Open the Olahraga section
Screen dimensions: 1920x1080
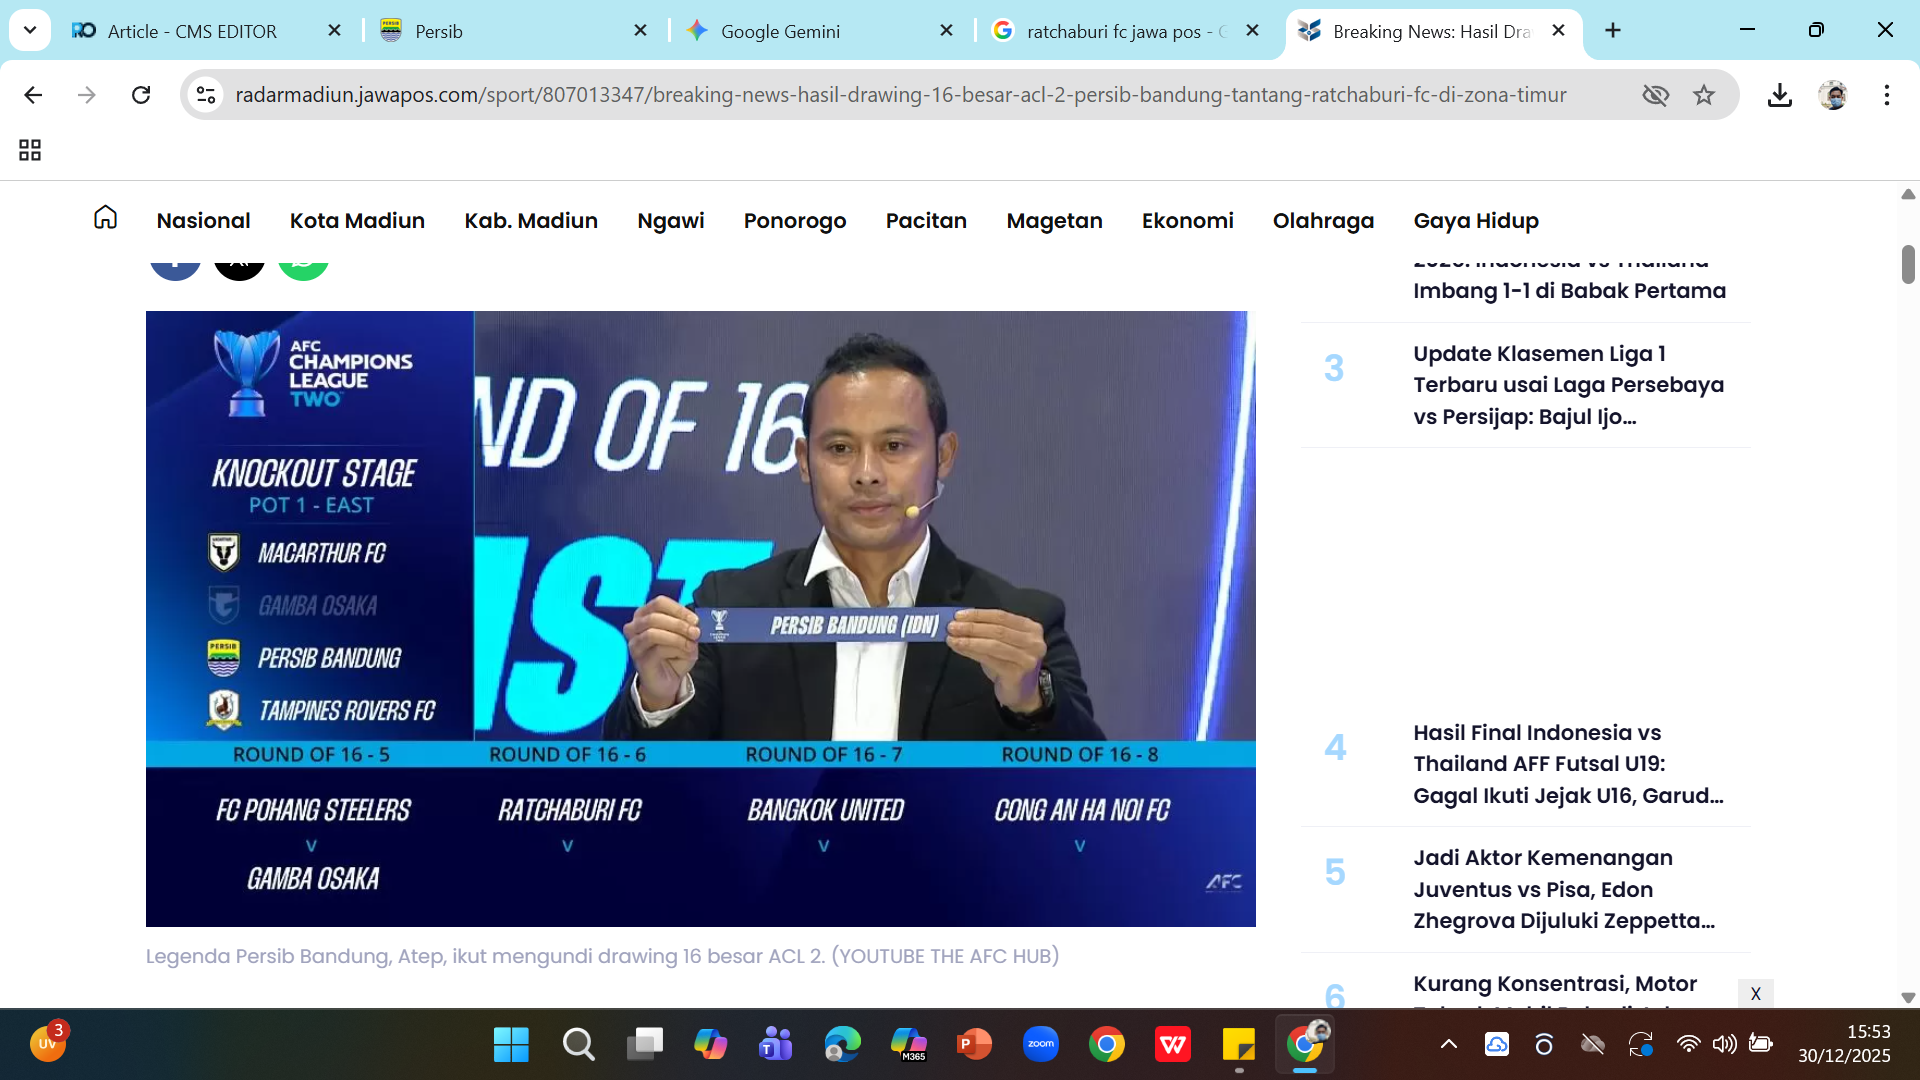[1323, 220]
